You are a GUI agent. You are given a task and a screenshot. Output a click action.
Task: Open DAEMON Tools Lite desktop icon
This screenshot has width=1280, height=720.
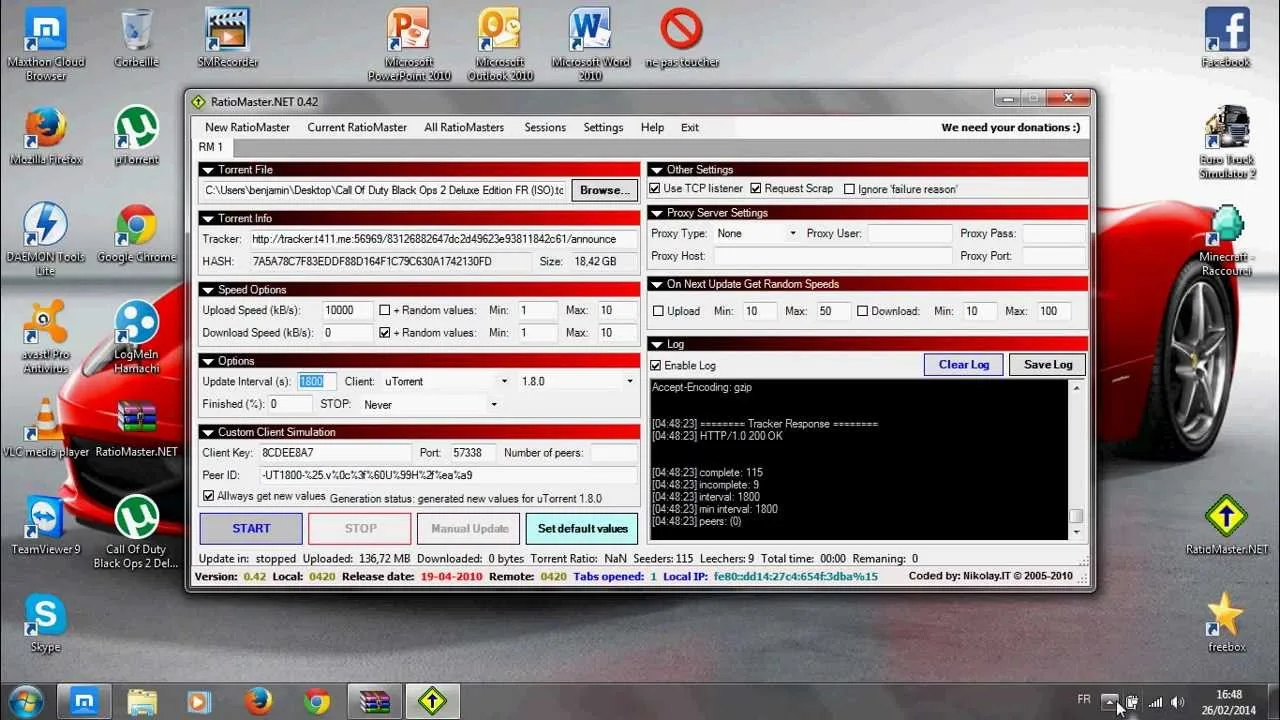[x=46, y=239]
